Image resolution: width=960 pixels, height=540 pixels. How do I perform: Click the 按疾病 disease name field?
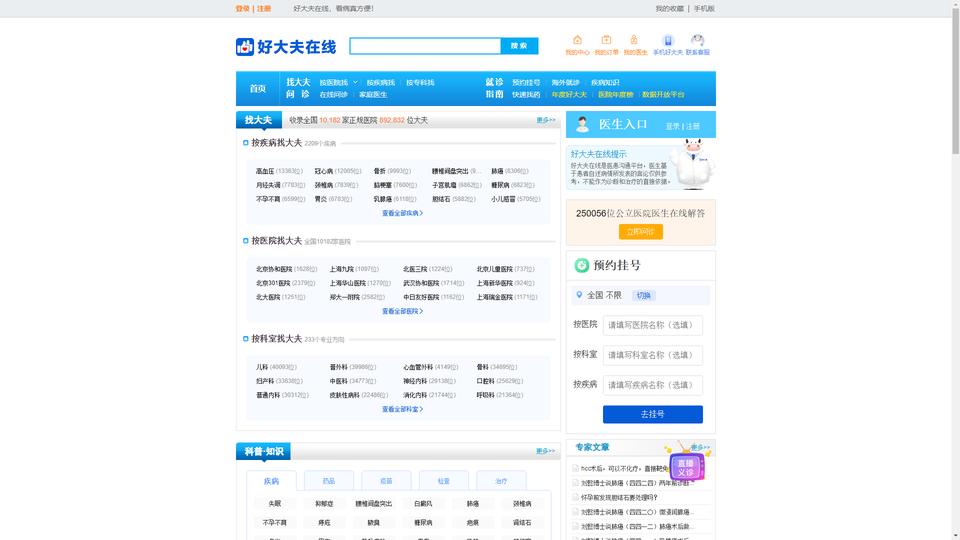(x=653, y=385)
